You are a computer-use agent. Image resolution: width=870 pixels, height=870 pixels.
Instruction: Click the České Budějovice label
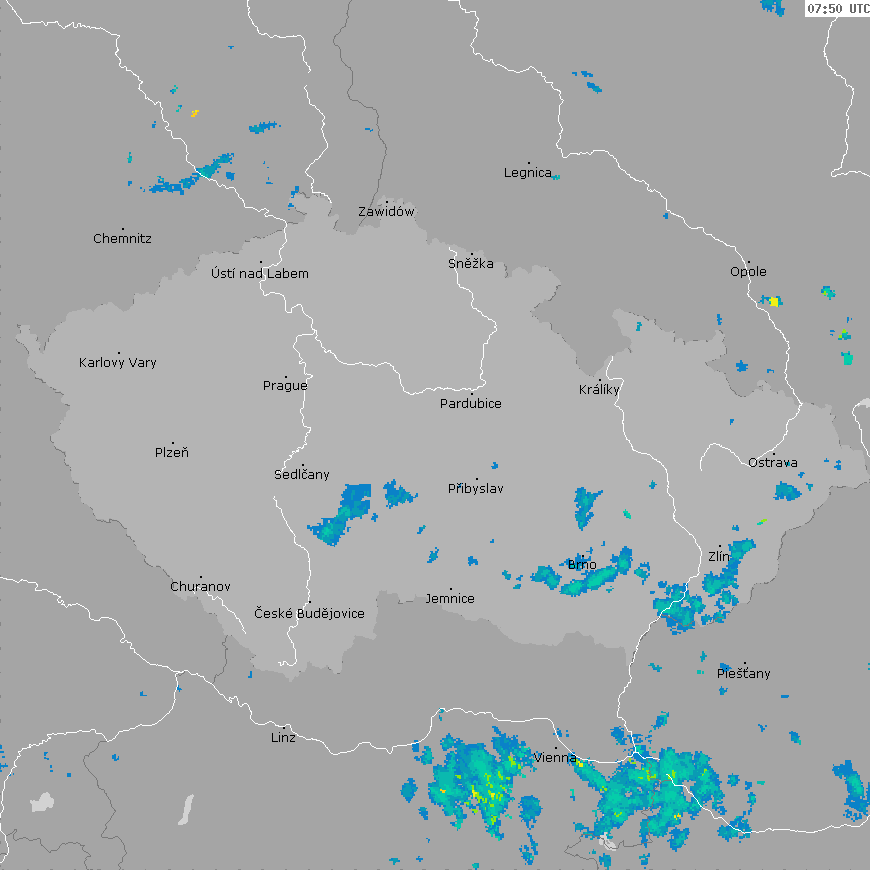tap(309, 613)
